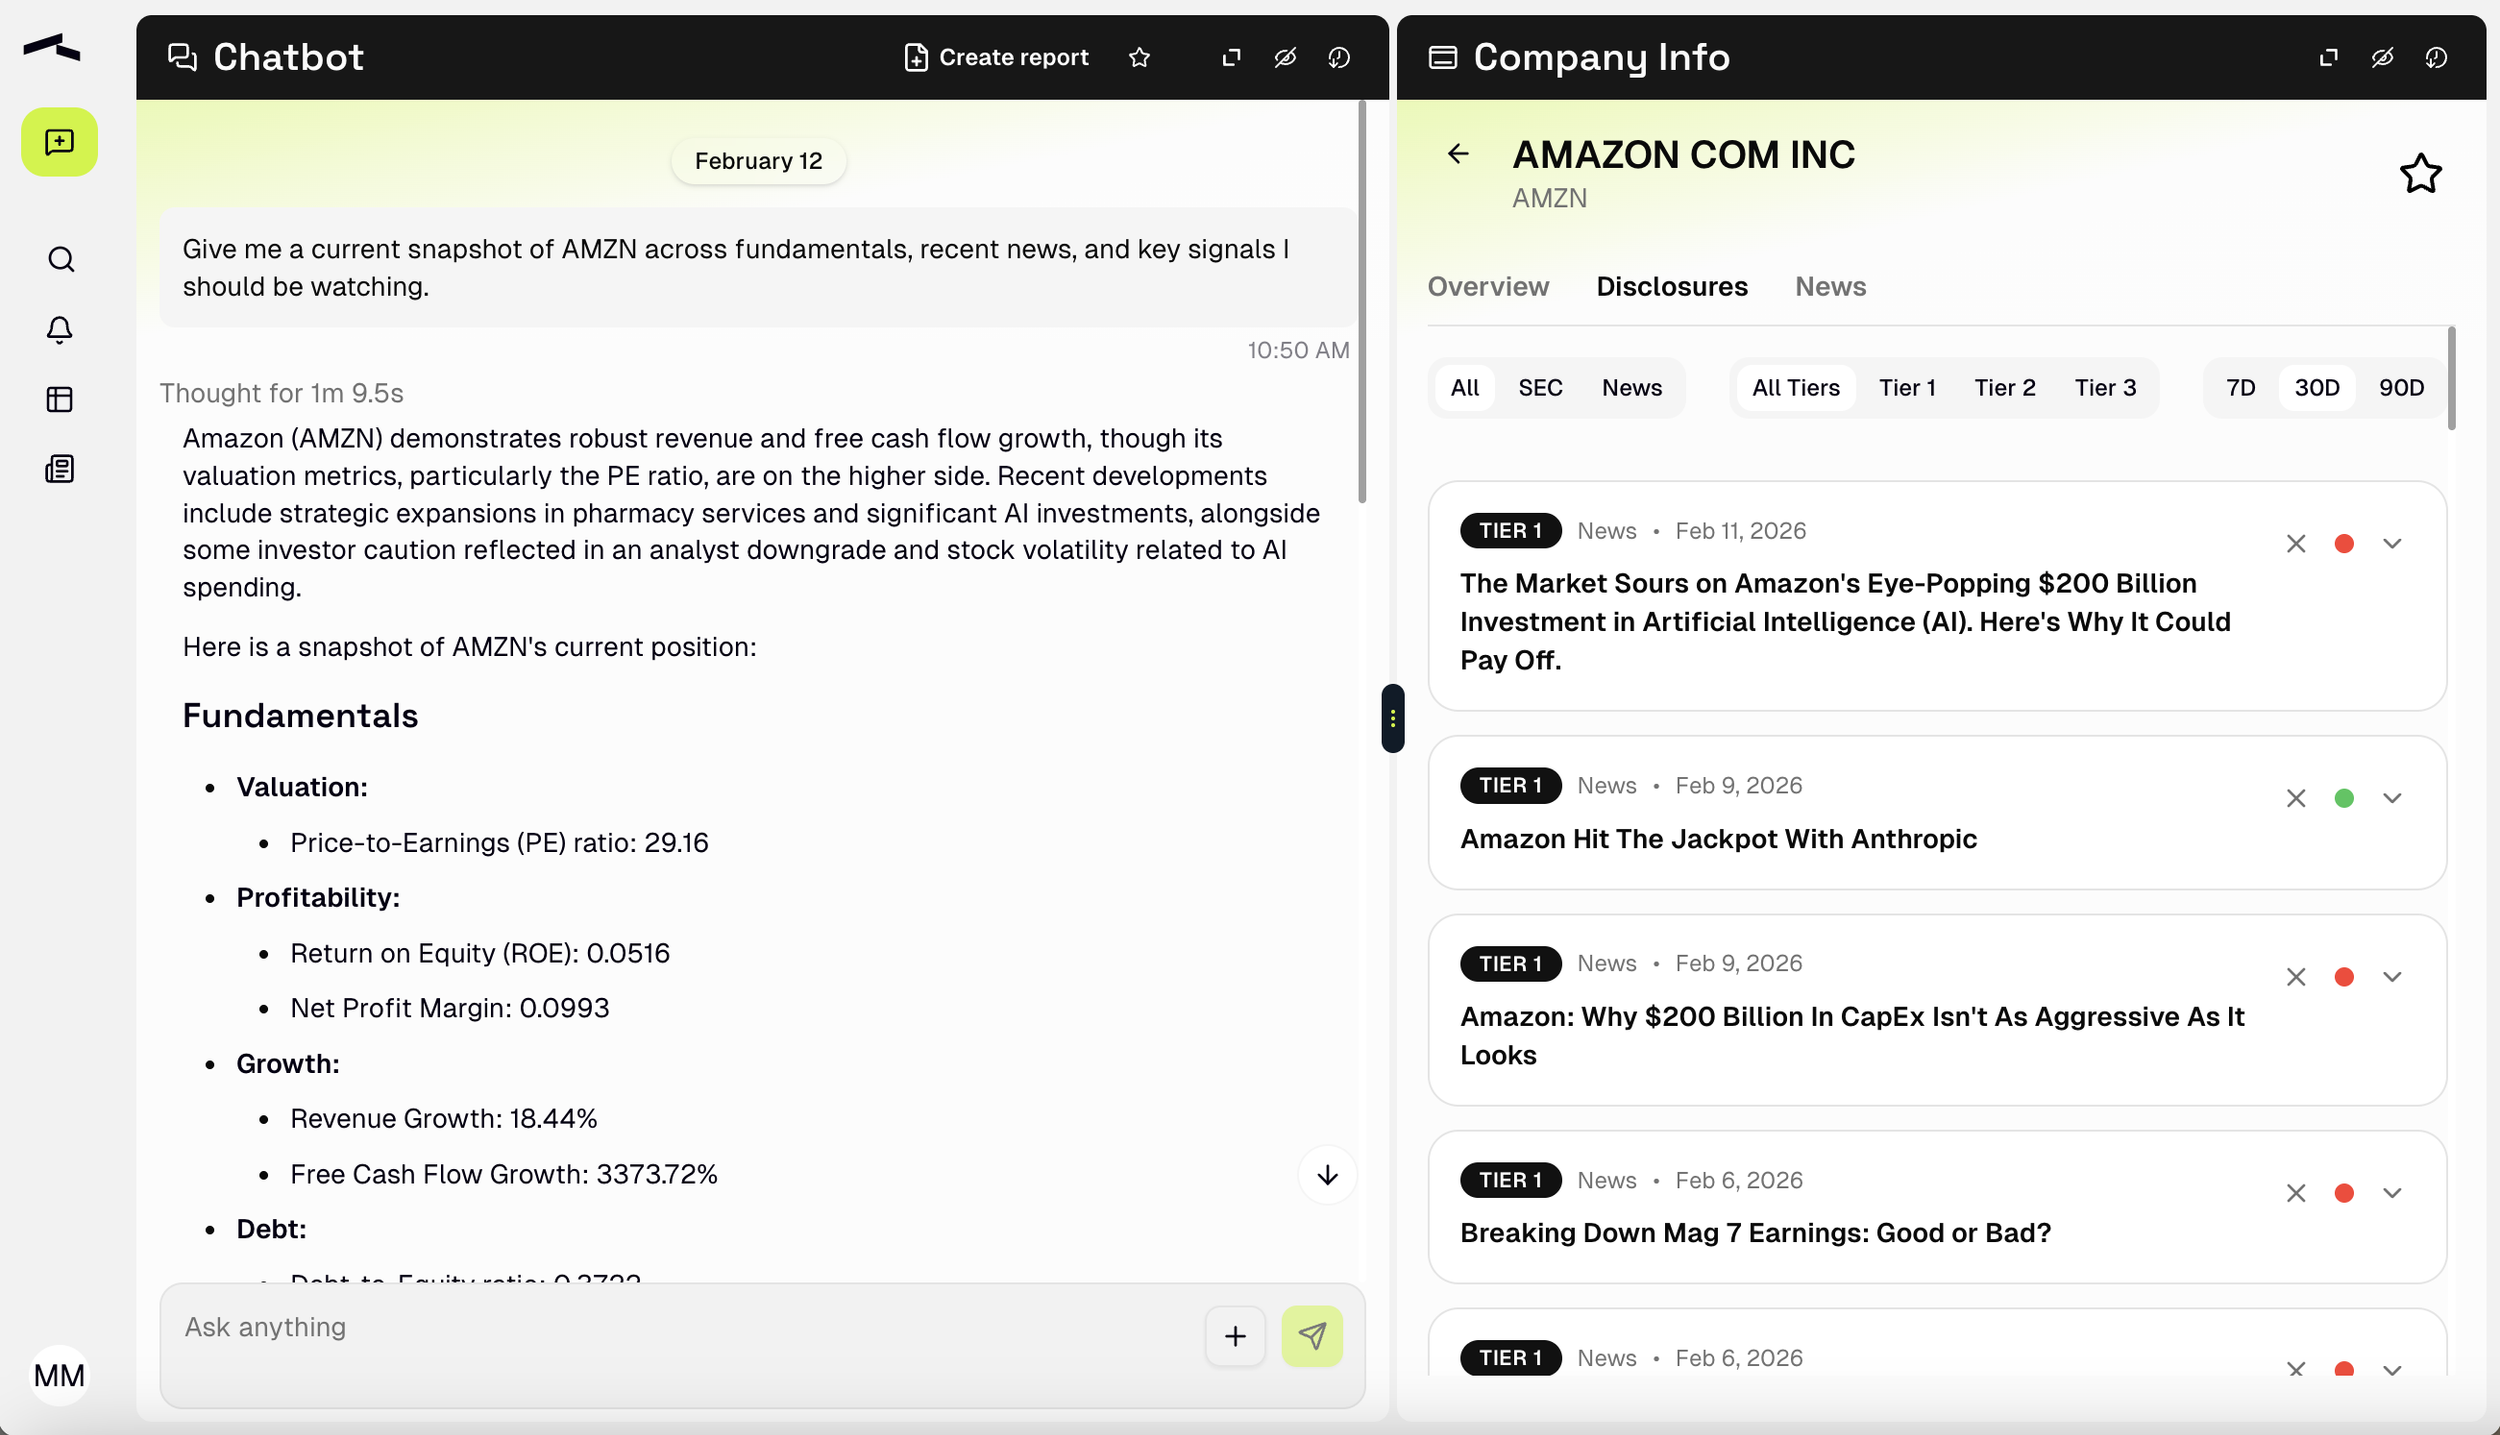Hide the Company Info panel via eye icon
This screenshot has width=2500, height=1435.
2382,58
